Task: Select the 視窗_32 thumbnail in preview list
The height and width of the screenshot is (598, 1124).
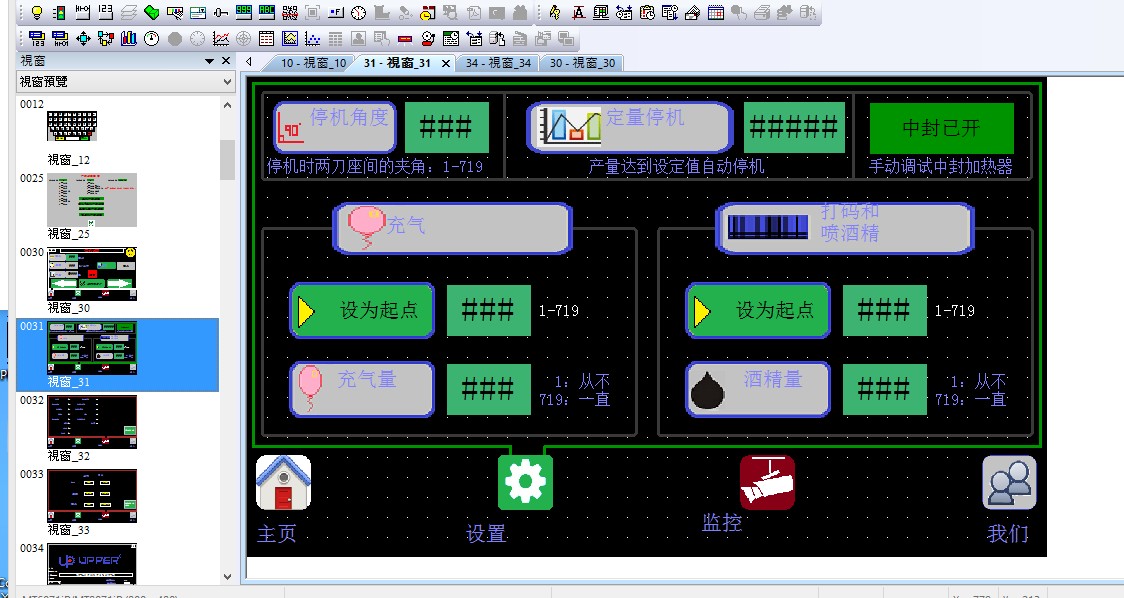Action: click(x=92, y=422)
